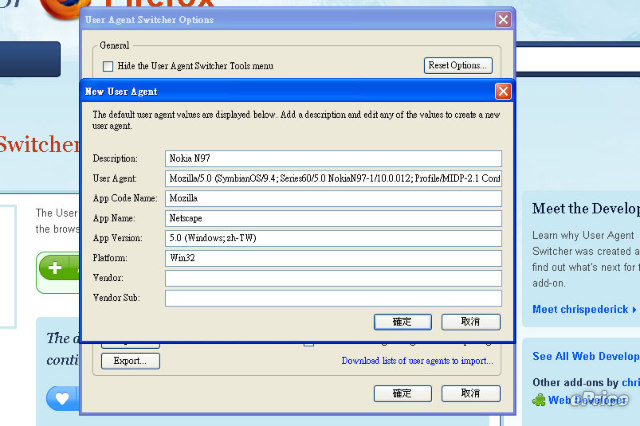Click the Description: label text
Viewport: 640px width, 426px height.
[x=115, y=158]
